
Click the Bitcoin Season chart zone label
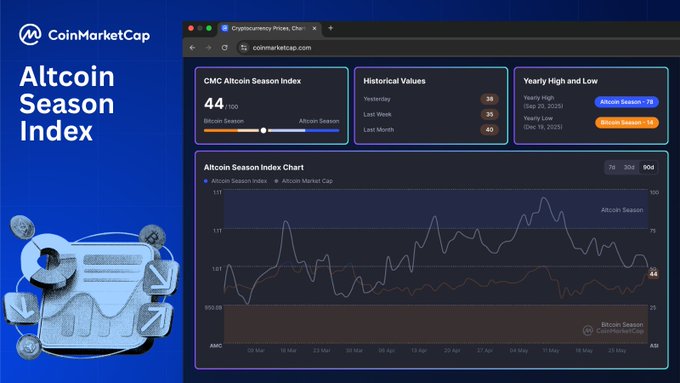pyautogui.click(x=622, y=324)
